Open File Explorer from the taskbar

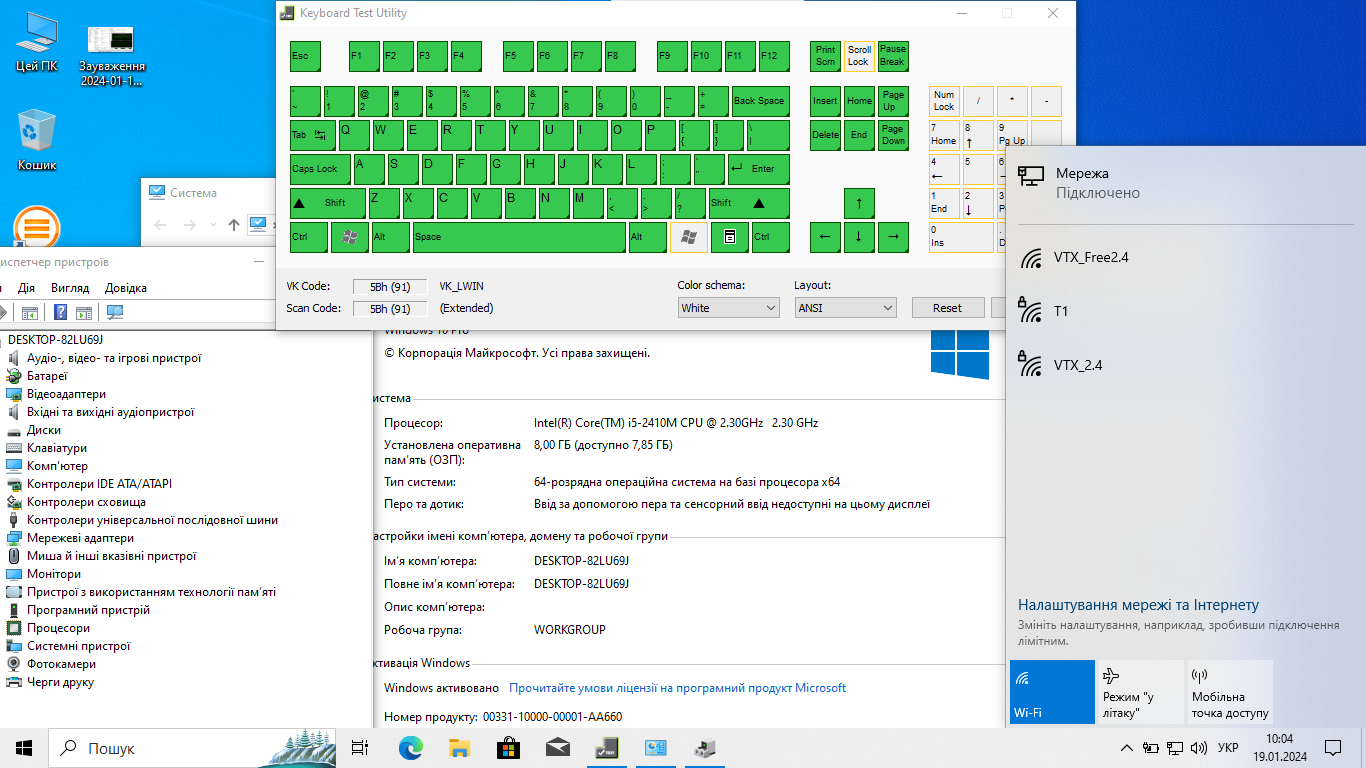click(459, 748)
